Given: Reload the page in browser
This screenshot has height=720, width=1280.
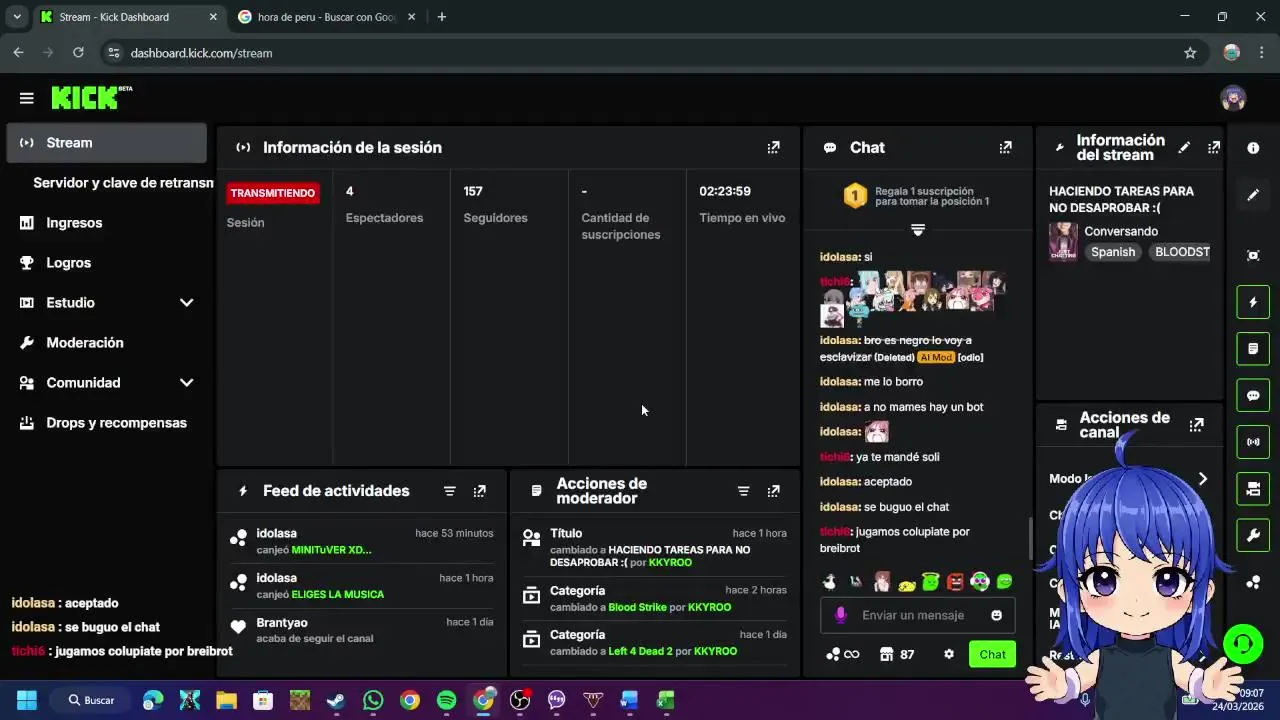Looking at the screenshot, I should tap(78, 53).
